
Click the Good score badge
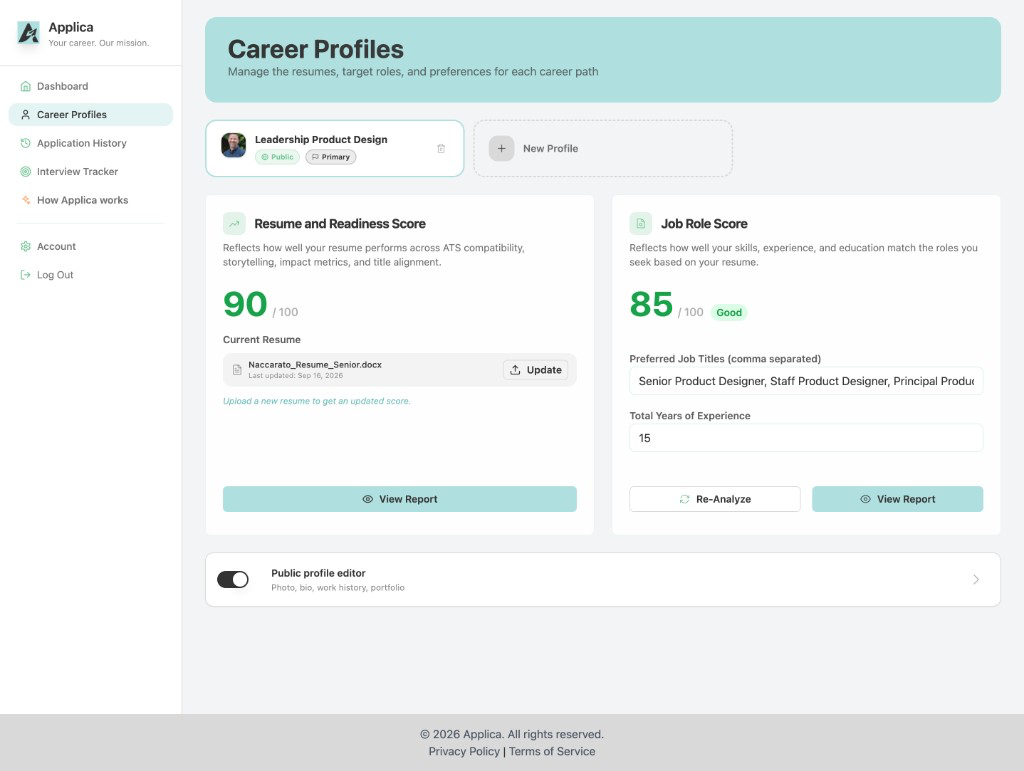(729, 313)
